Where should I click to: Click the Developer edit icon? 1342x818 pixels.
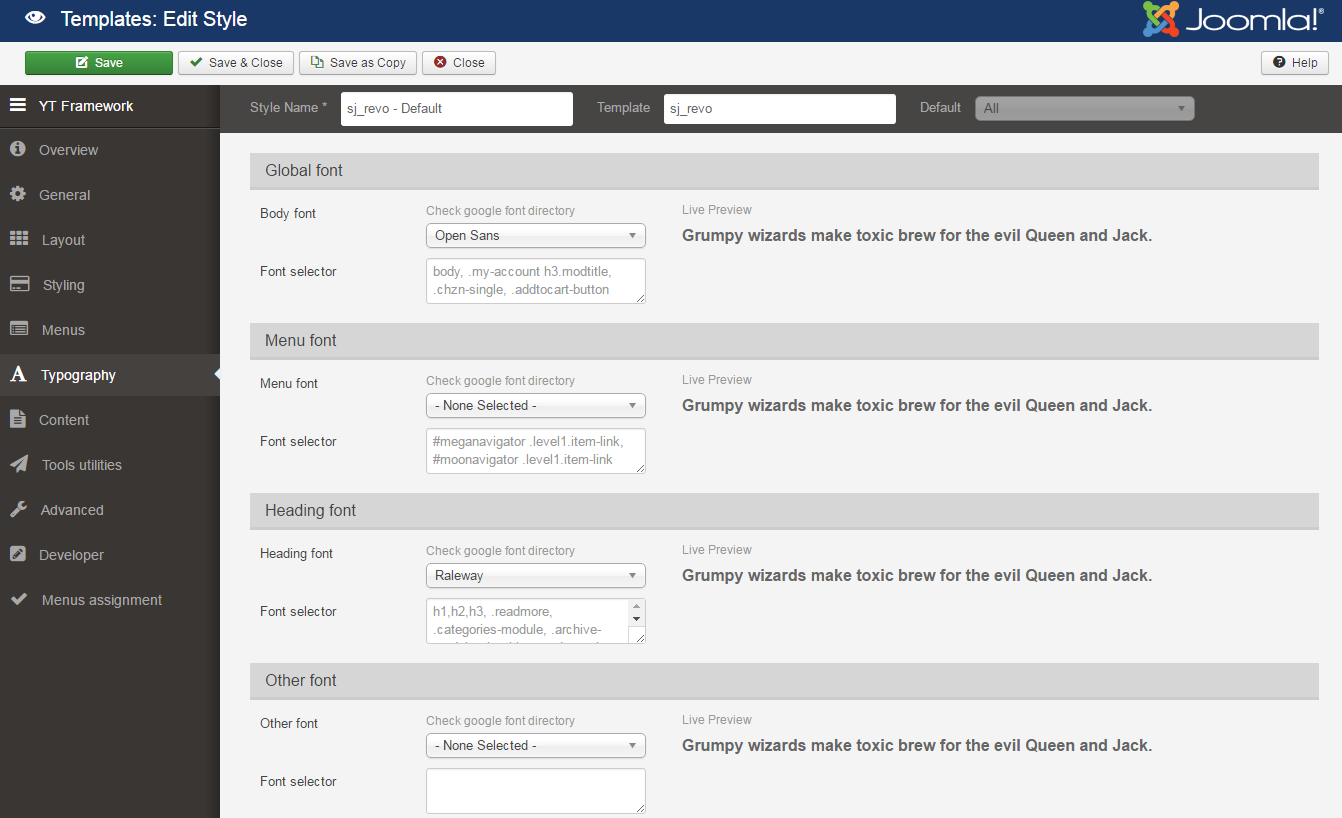point(17,554)
